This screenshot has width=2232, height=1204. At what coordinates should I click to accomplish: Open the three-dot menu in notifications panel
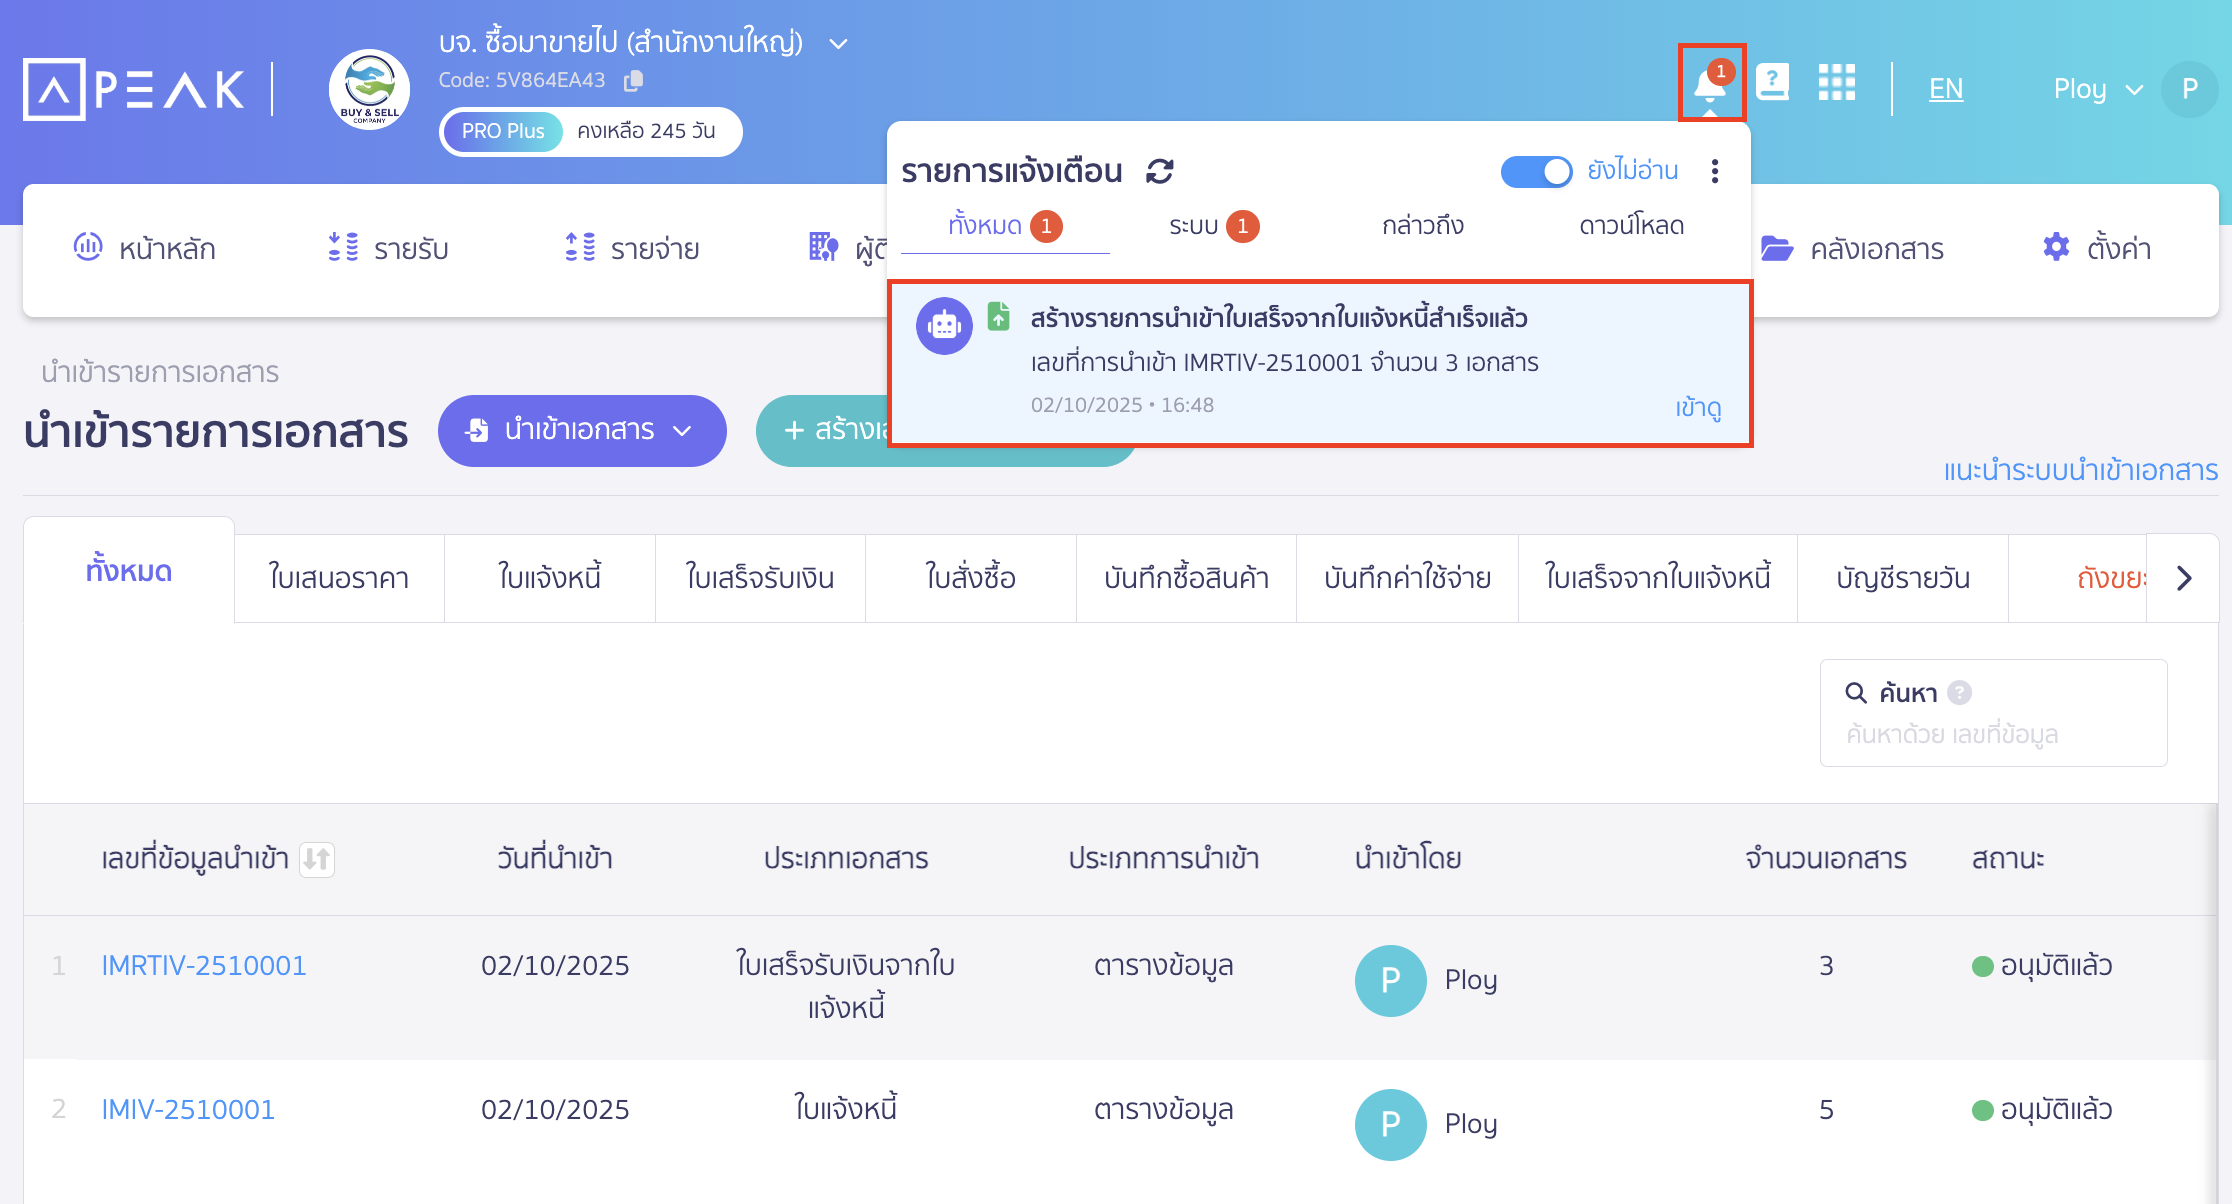[1714, 171]
